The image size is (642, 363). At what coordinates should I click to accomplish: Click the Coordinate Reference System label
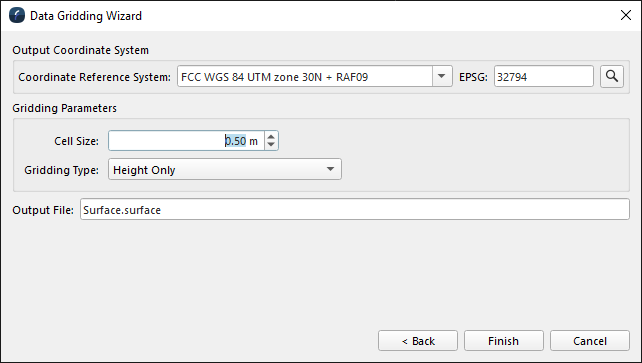tap(95, 77)
